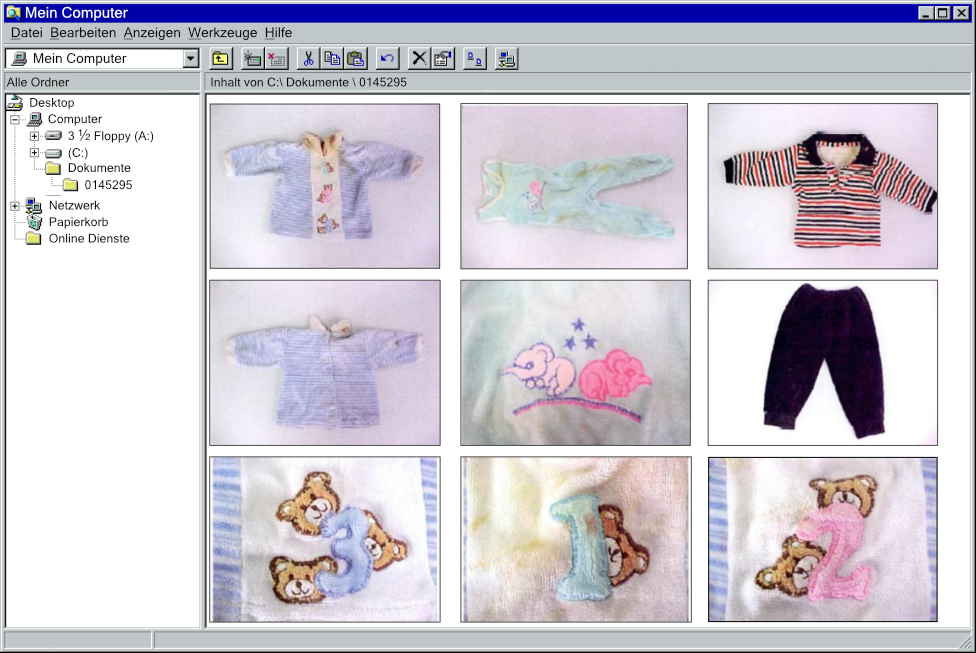The height and width of the screenshot is (653, 976).
Task: Expand the 3 ½ Floppy (A:) node
Action: pos(35,135)
